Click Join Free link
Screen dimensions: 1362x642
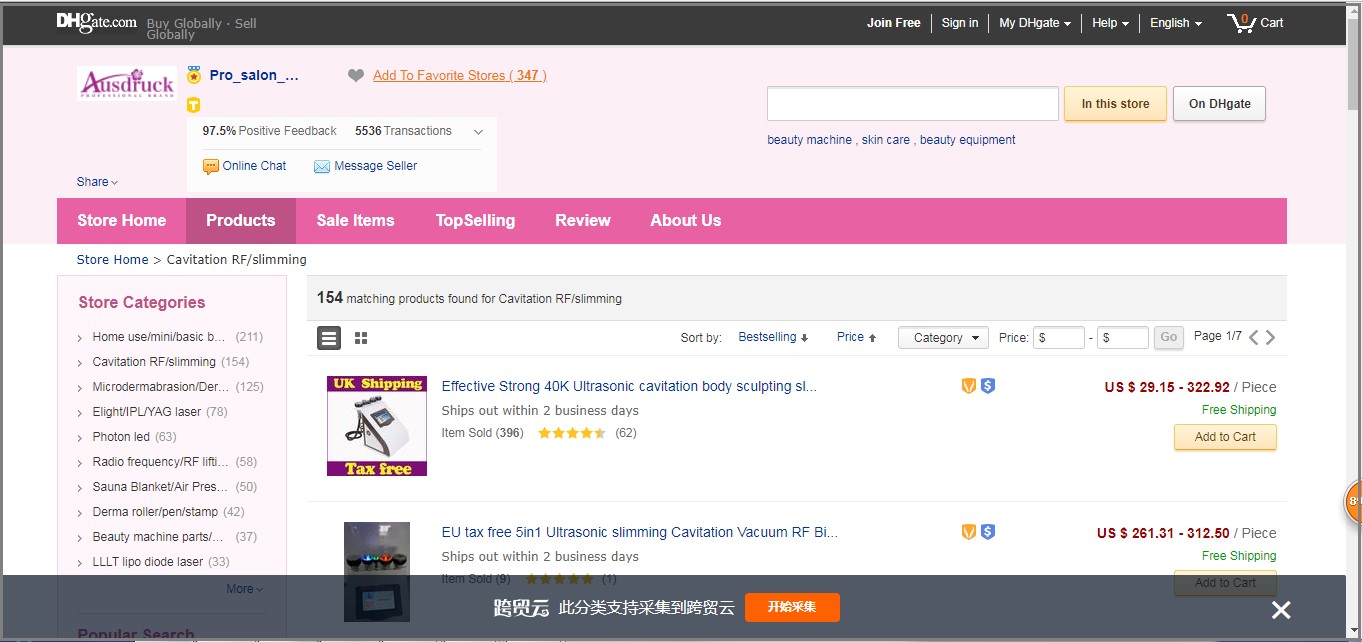pos(894,23)
